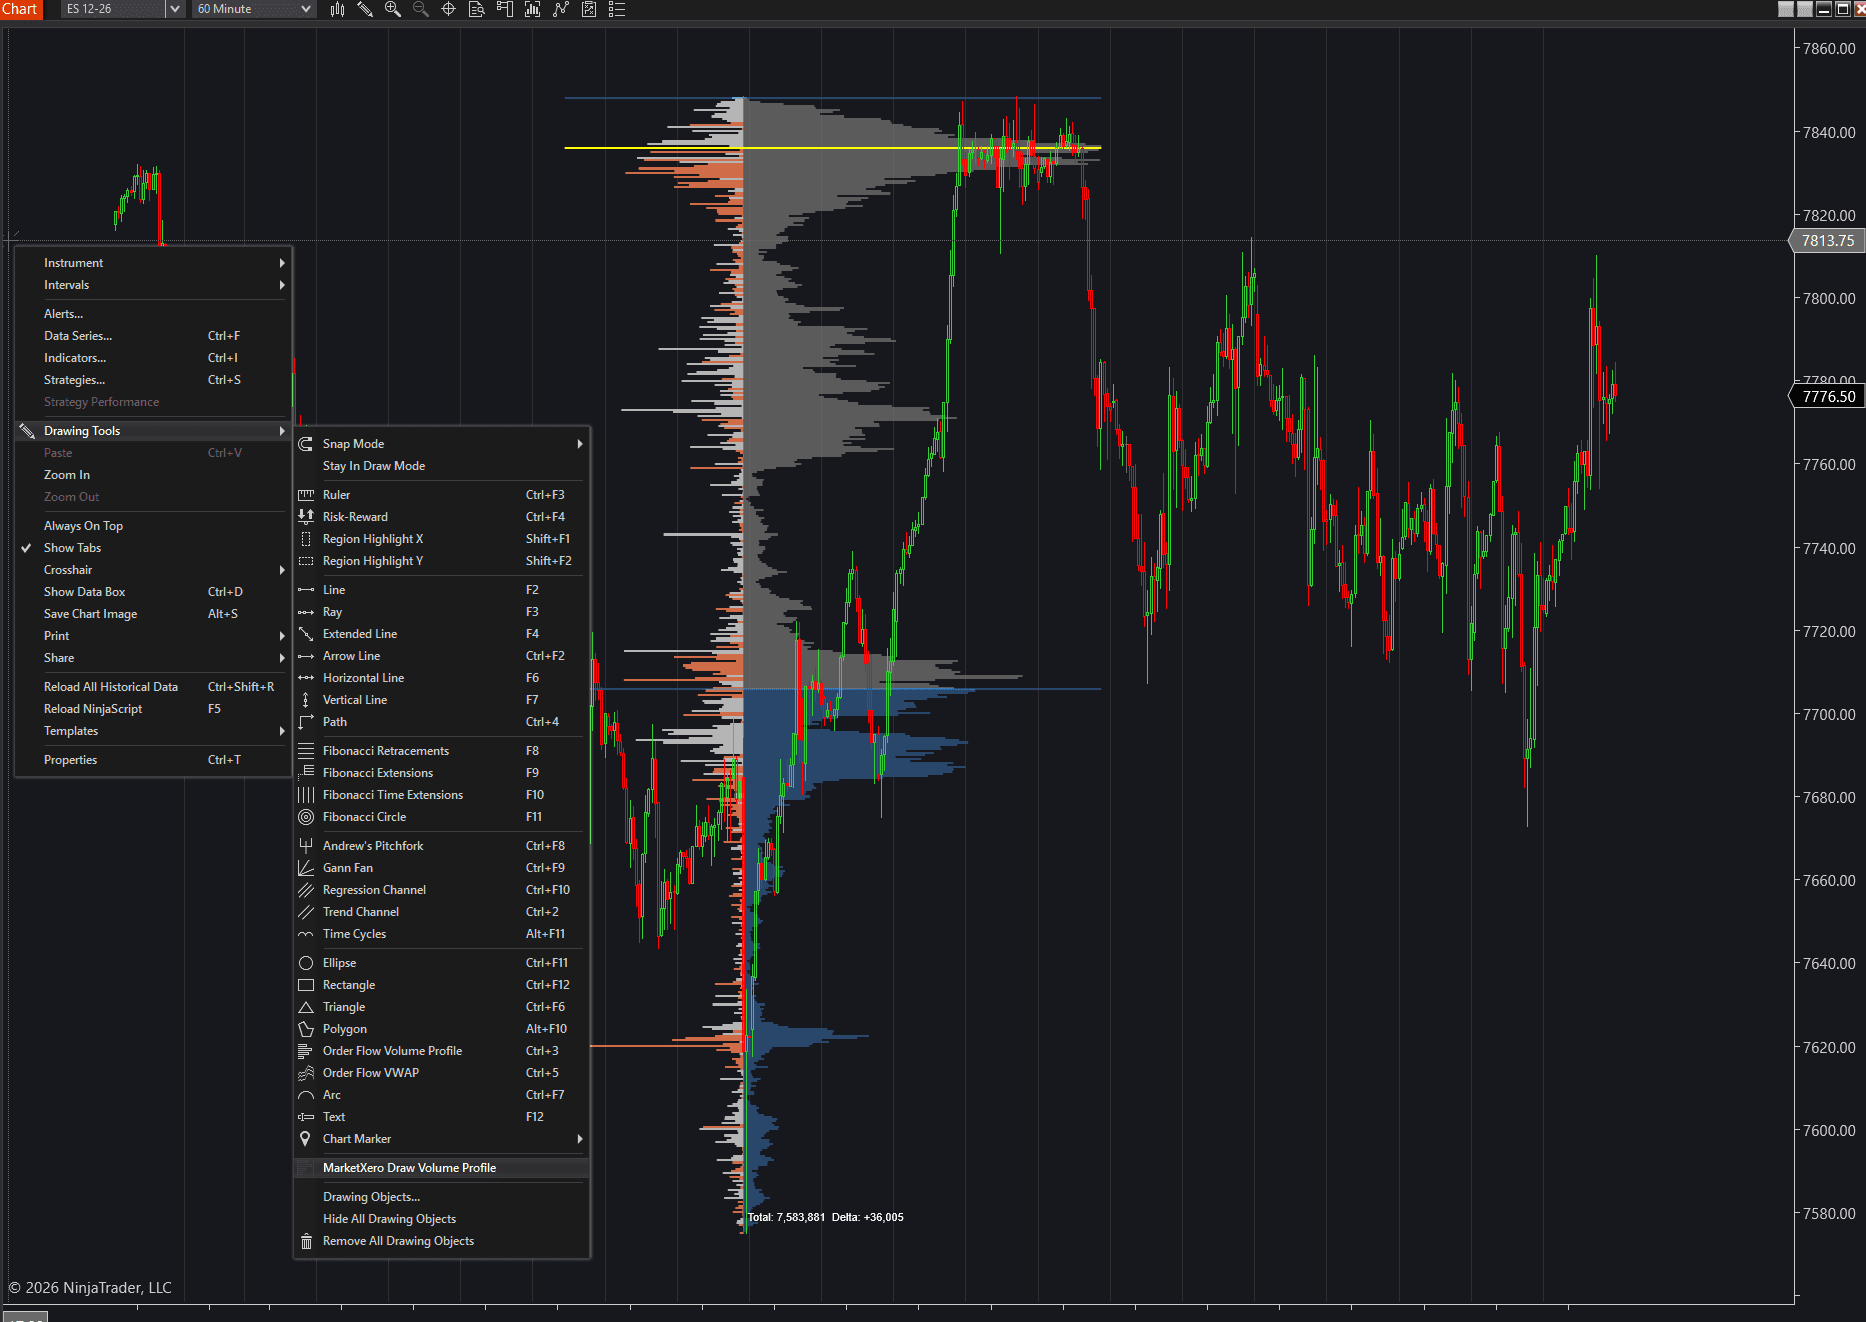Click Reload All Historical Data
This screenshot has height=1322, width=1866.
(x=153, y=687)
